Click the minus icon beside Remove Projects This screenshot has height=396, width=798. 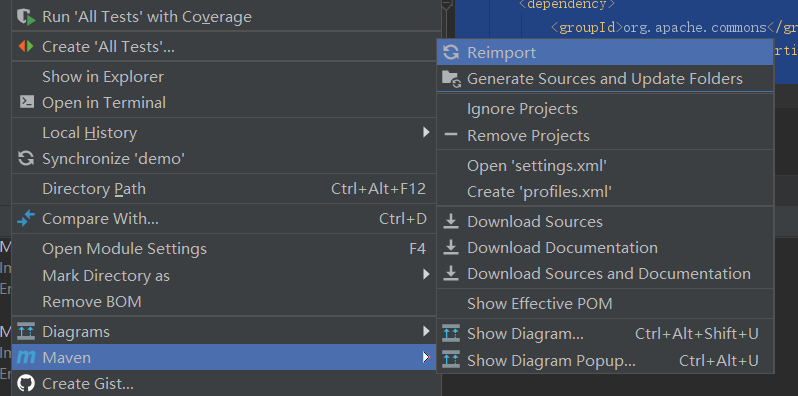tap(451, 135)
